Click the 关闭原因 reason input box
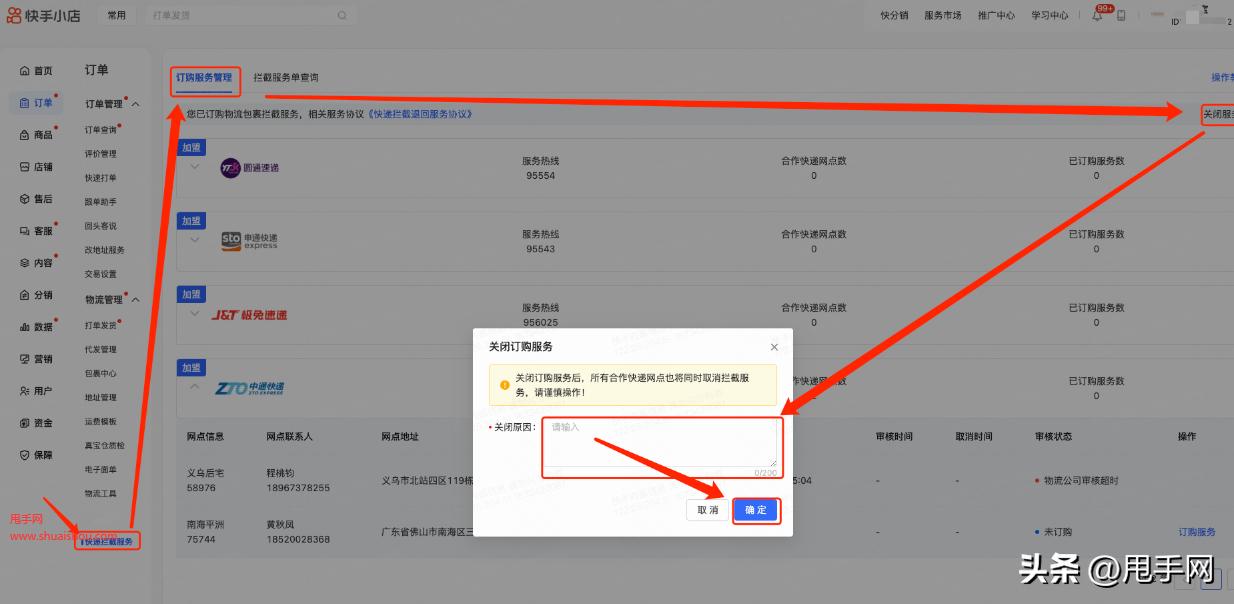Image resolution: width=1234 pixels, height=604 pixels. (662, 444)
